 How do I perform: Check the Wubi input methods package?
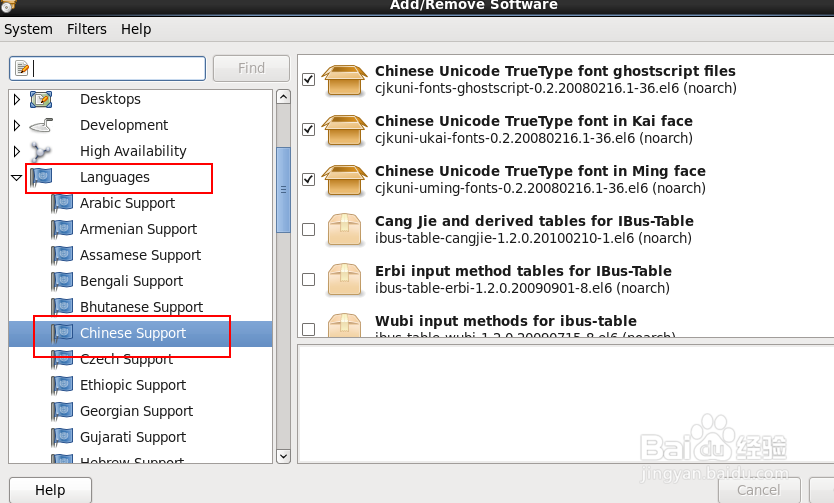click(308, 330)
